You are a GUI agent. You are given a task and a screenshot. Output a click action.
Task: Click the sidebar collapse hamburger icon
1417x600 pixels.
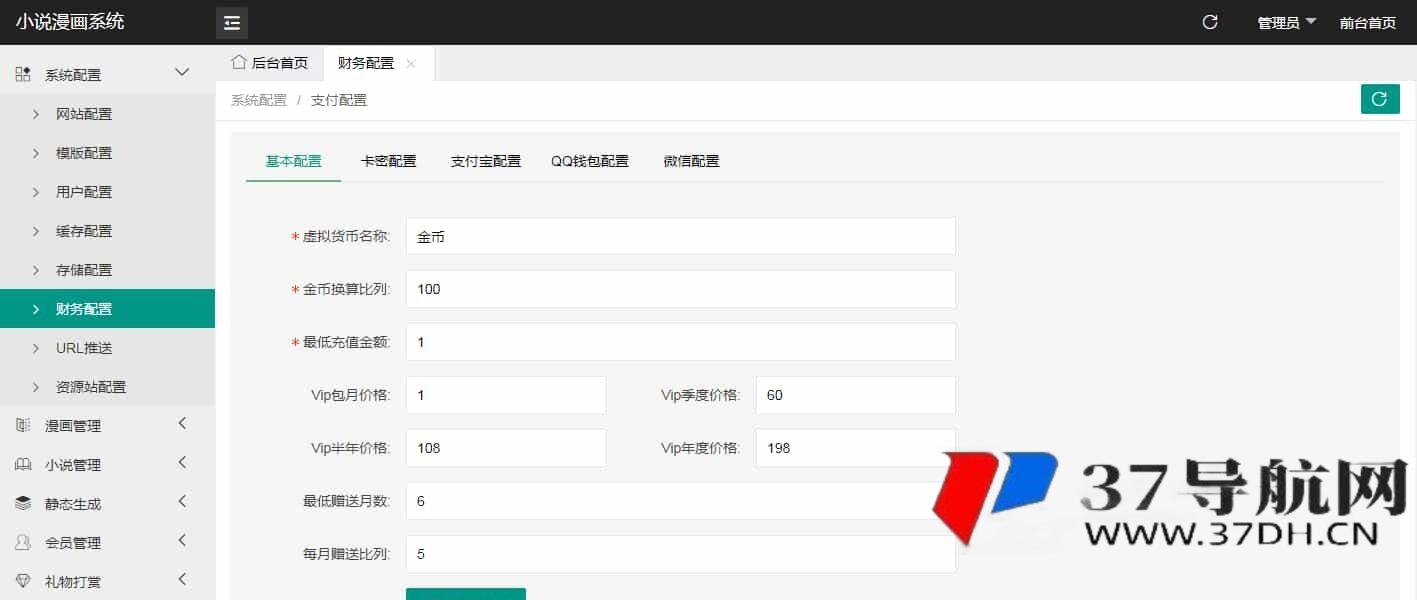point(231,22)
